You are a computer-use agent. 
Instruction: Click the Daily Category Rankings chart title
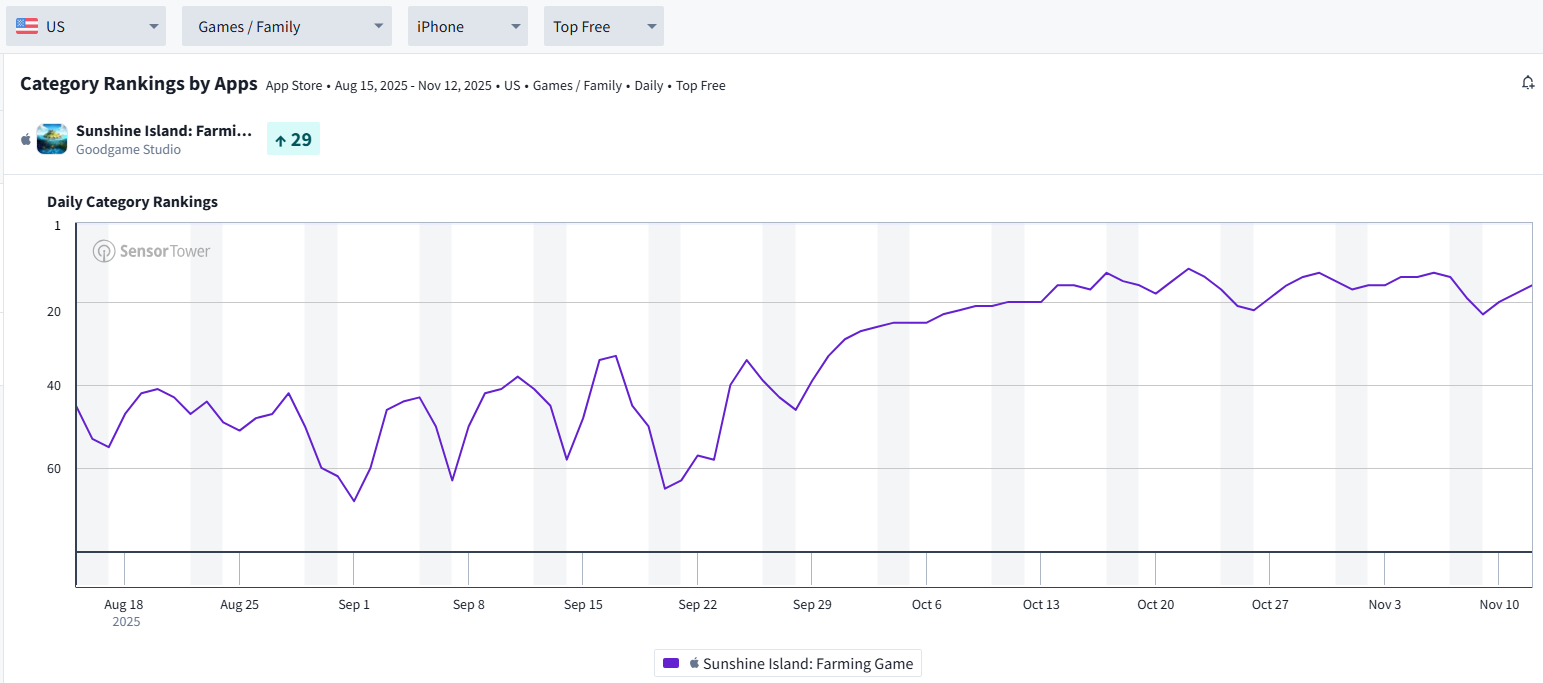click(x=132, y=202)
